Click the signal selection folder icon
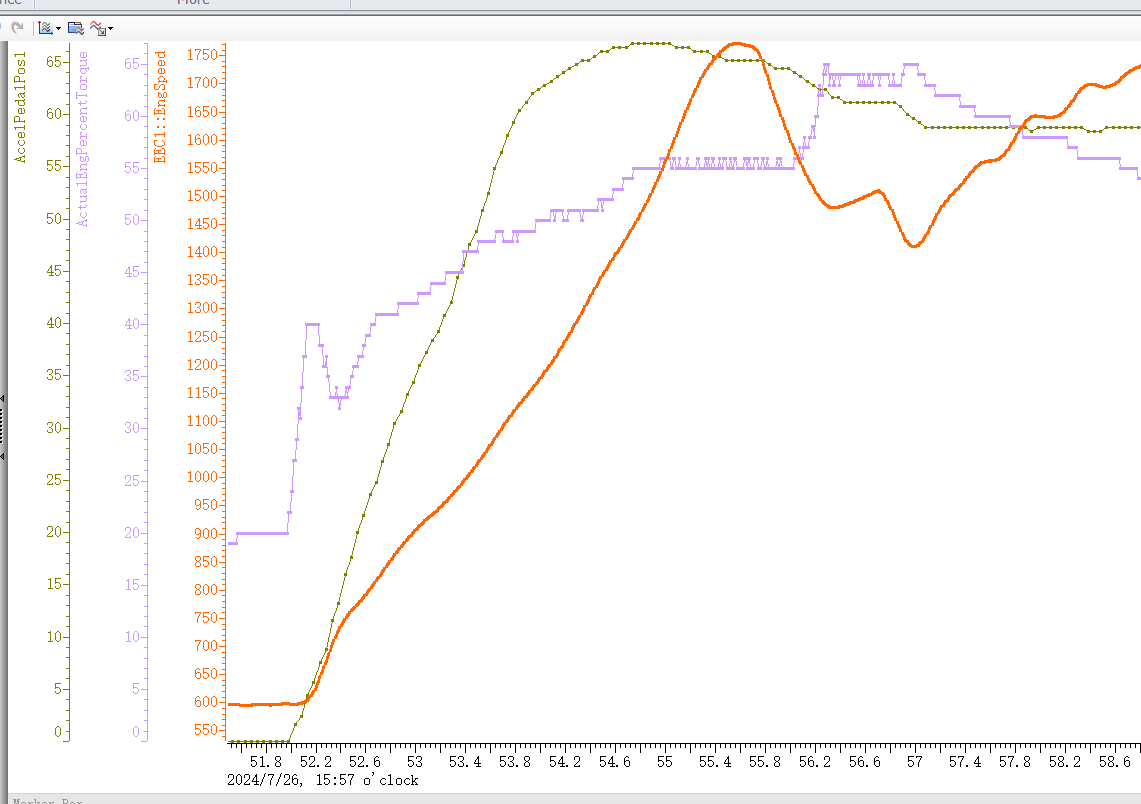This screenshot has height=804, width=1141. (76, 28)
